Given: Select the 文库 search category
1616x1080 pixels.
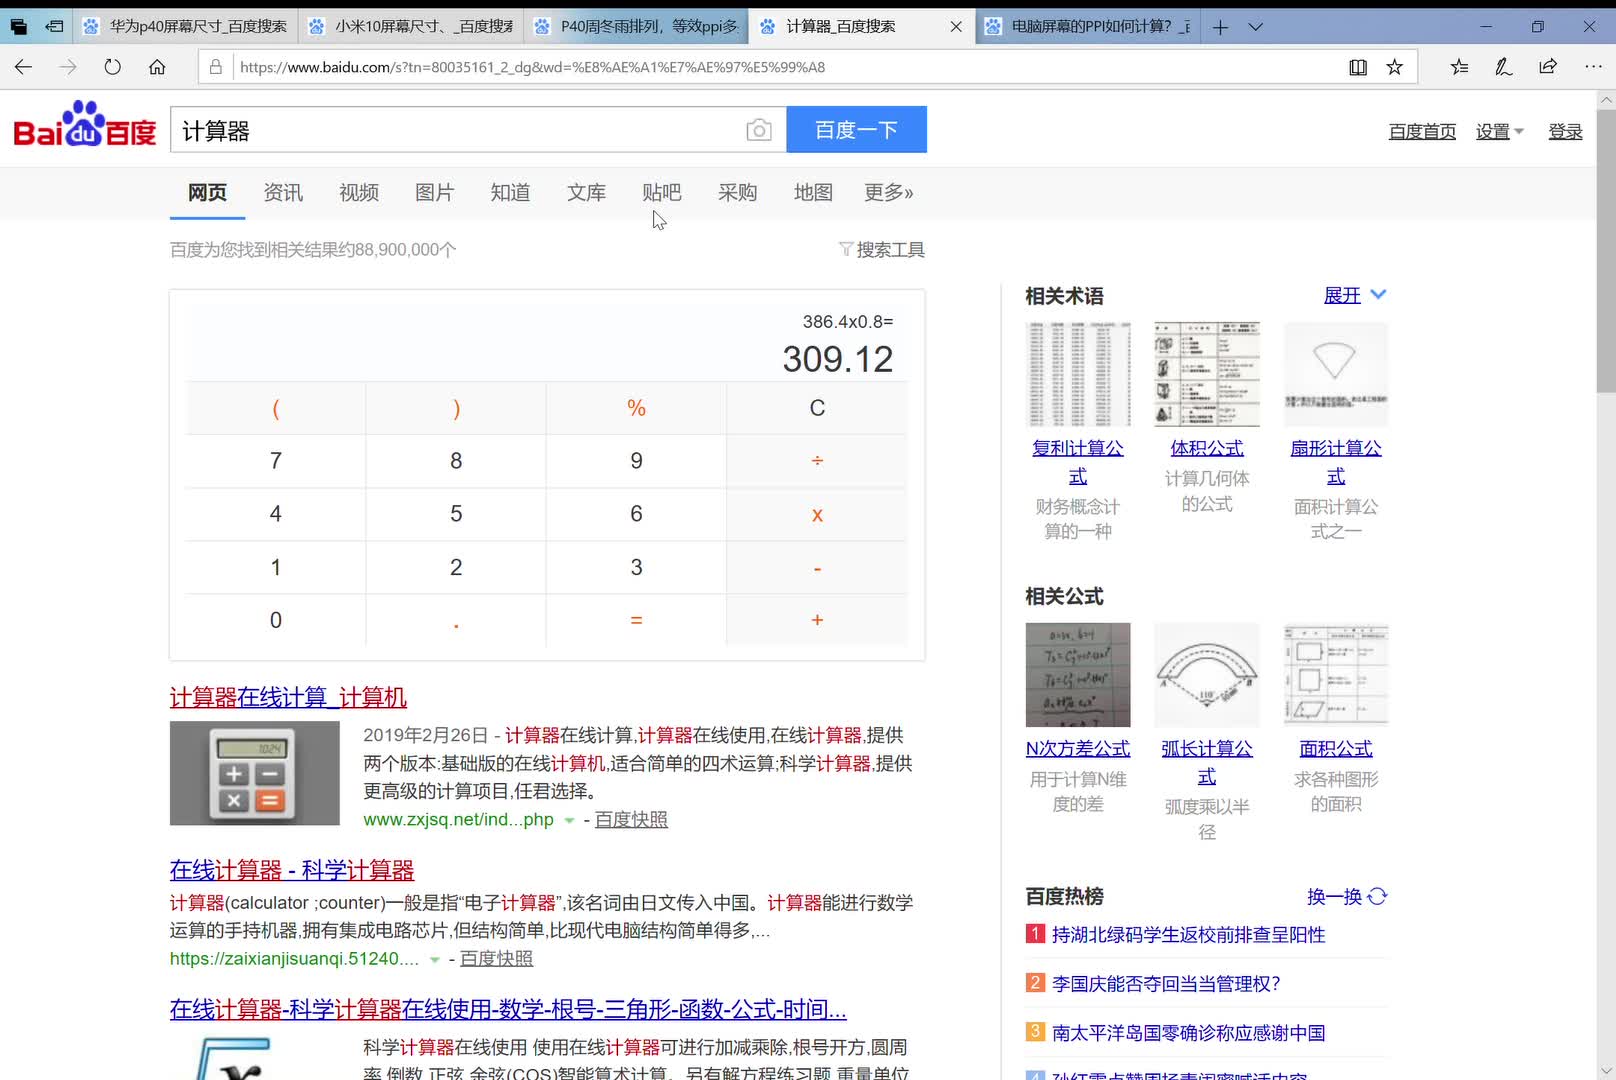Looking at the screenshot, I should (586, 192).
